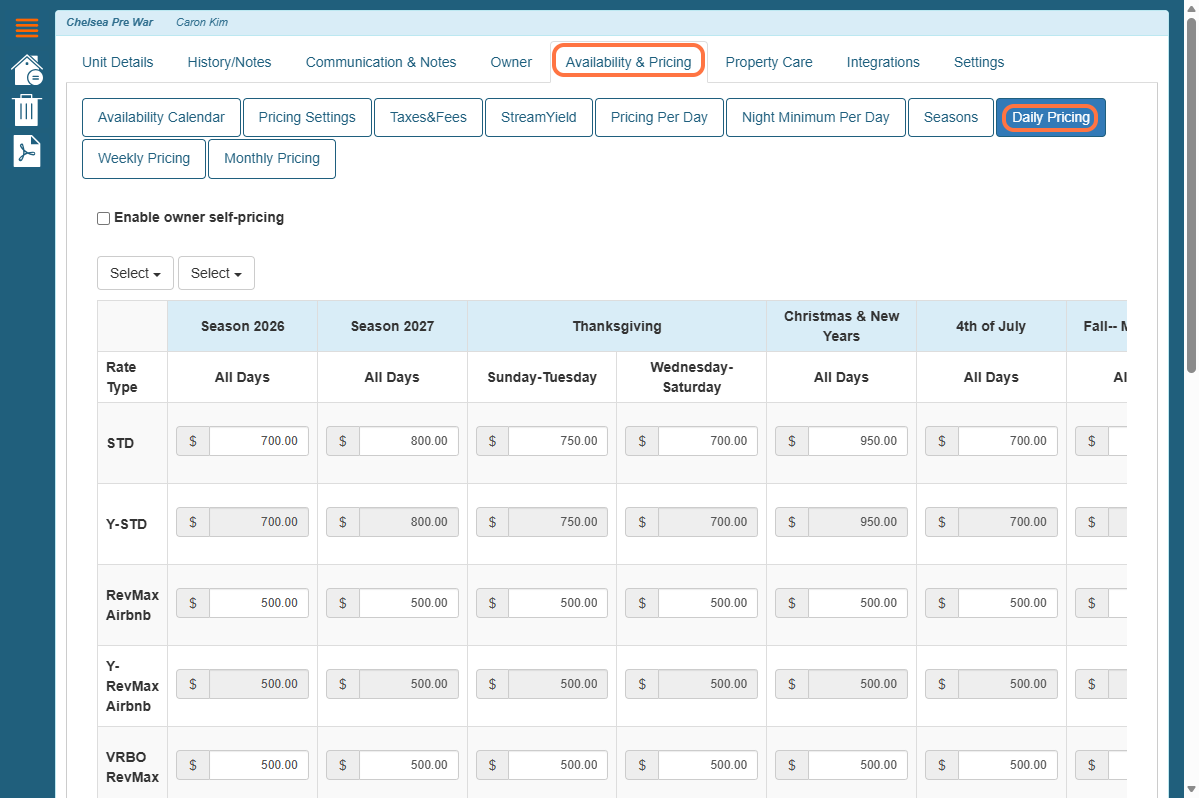Open the Settings tab

(x=979, y=62)
